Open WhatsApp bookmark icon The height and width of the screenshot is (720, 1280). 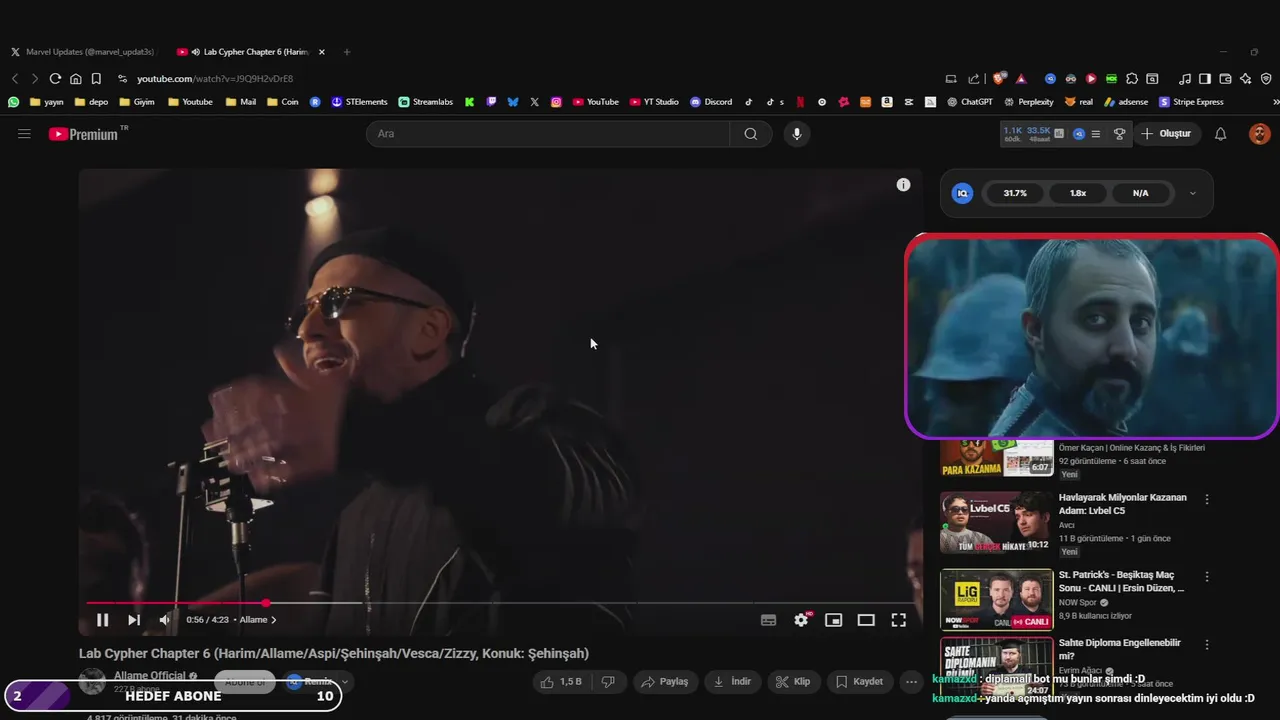(x=13, y=102)
